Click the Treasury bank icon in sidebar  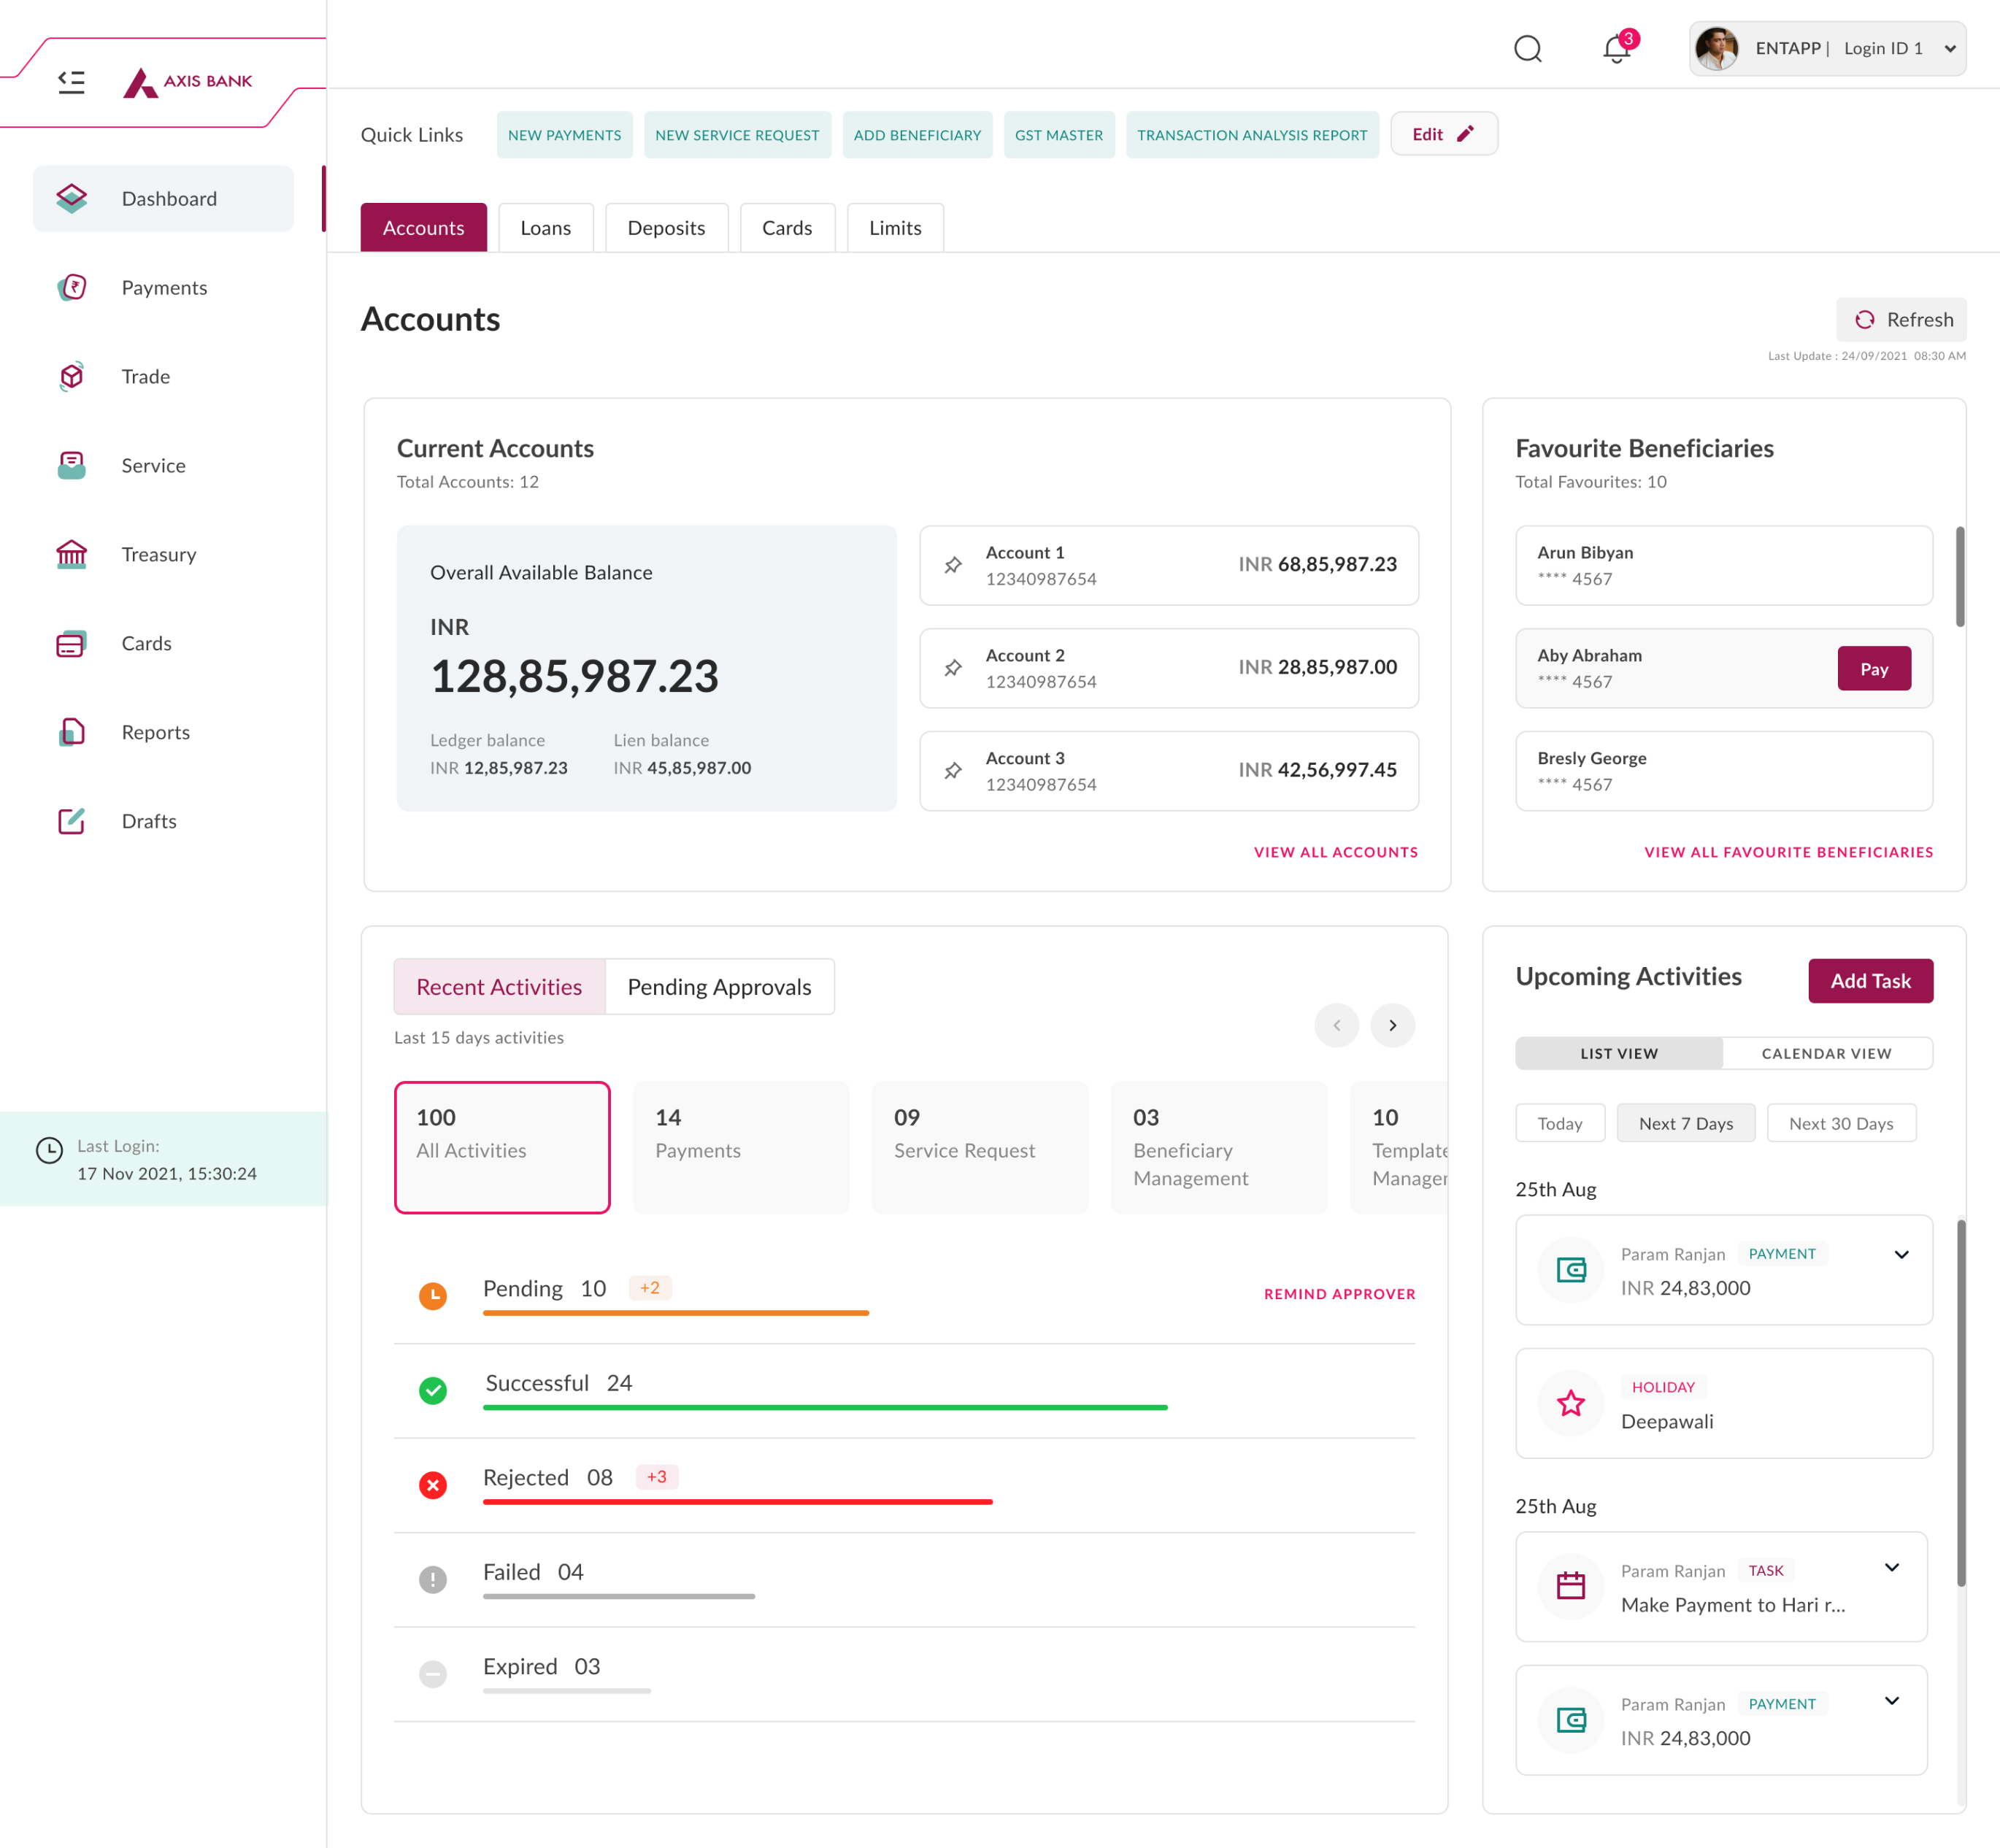(71, 554)
